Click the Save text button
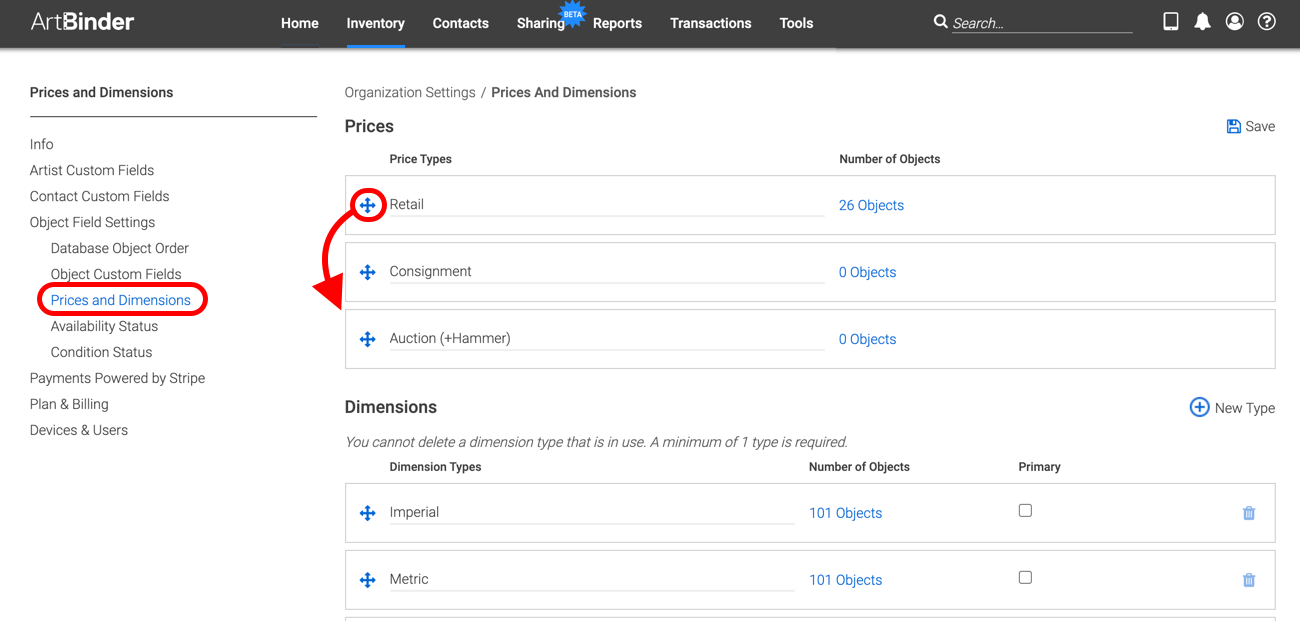The width and height of the screenshot is (1300, 621). [1260, 126]
